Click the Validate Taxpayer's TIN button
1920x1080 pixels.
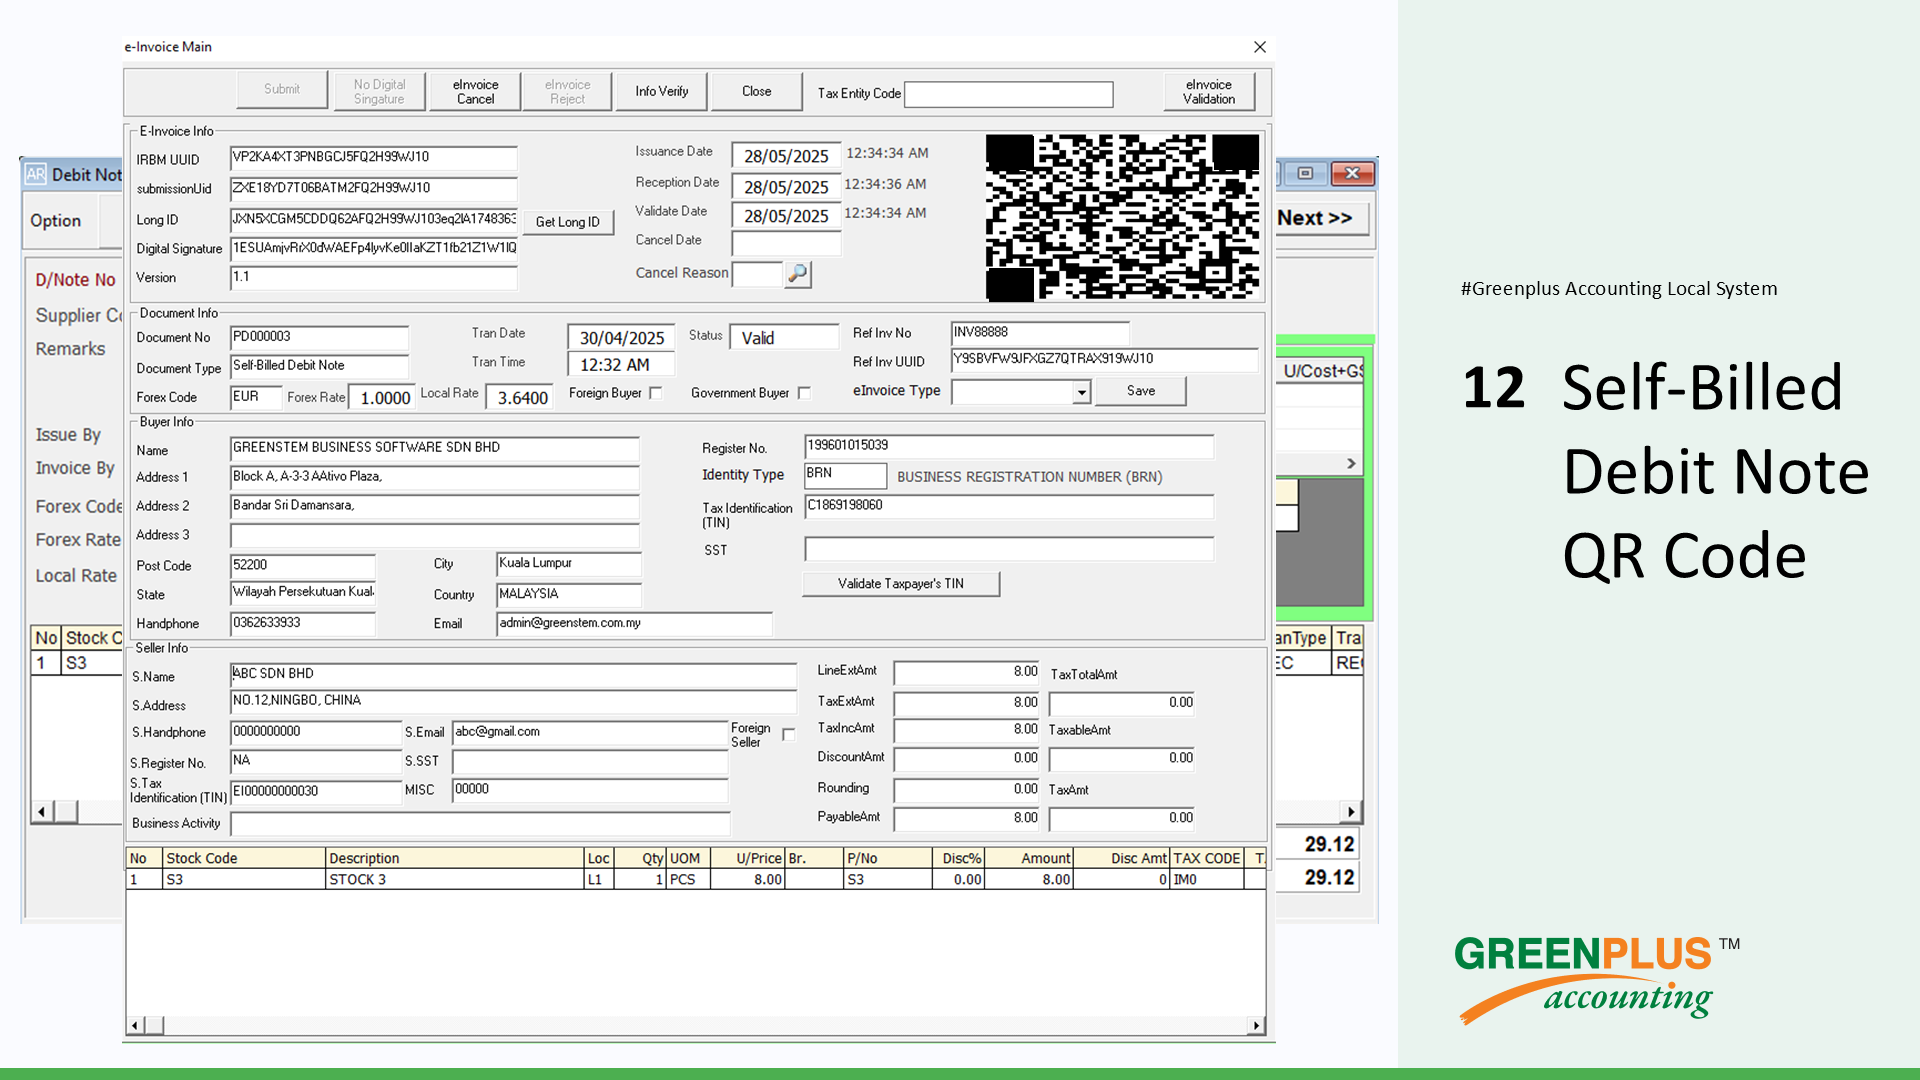tap(901, 584)
